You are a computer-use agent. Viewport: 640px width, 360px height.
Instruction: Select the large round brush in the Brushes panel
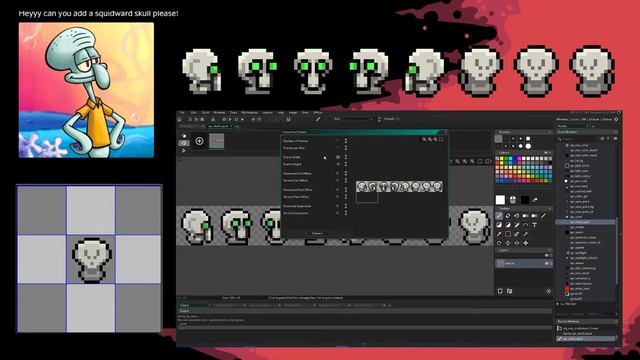pos(528,146)
